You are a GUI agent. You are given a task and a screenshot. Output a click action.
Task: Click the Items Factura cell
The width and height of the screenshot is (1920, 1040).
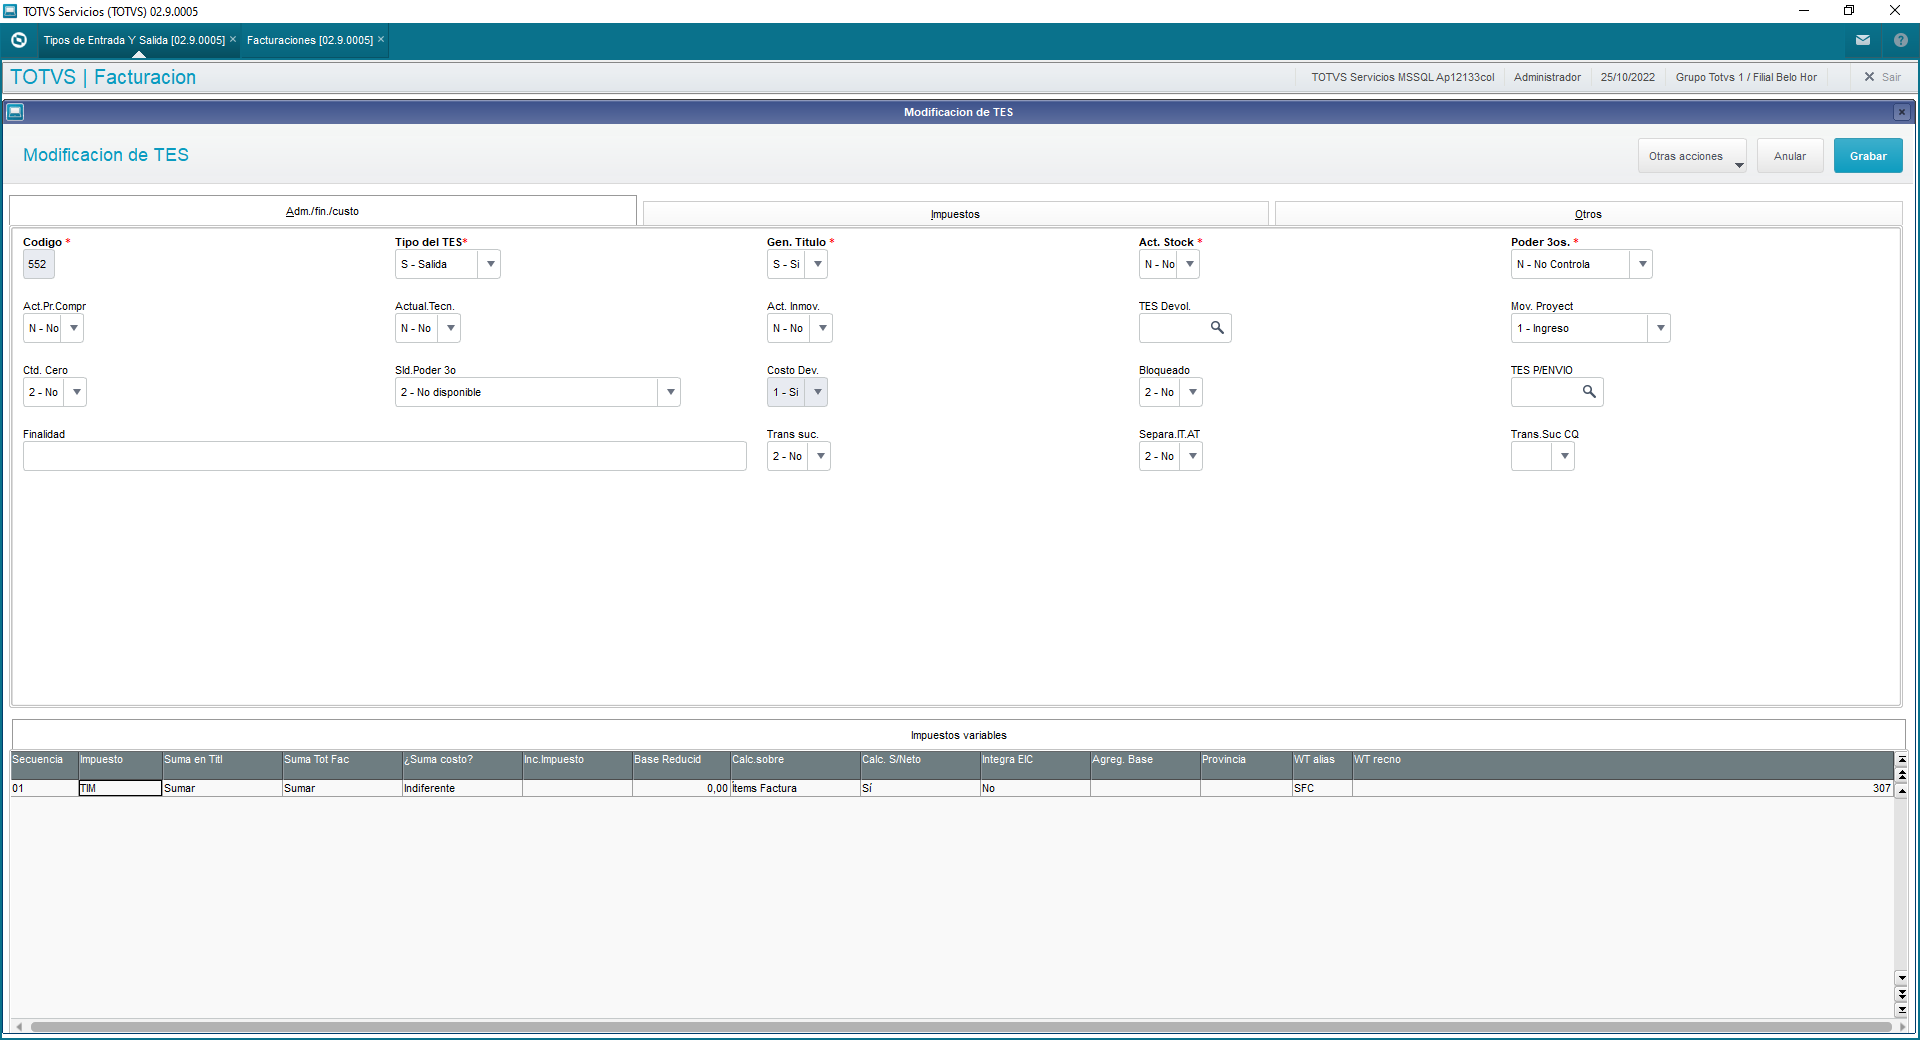[x=795, y=788]
